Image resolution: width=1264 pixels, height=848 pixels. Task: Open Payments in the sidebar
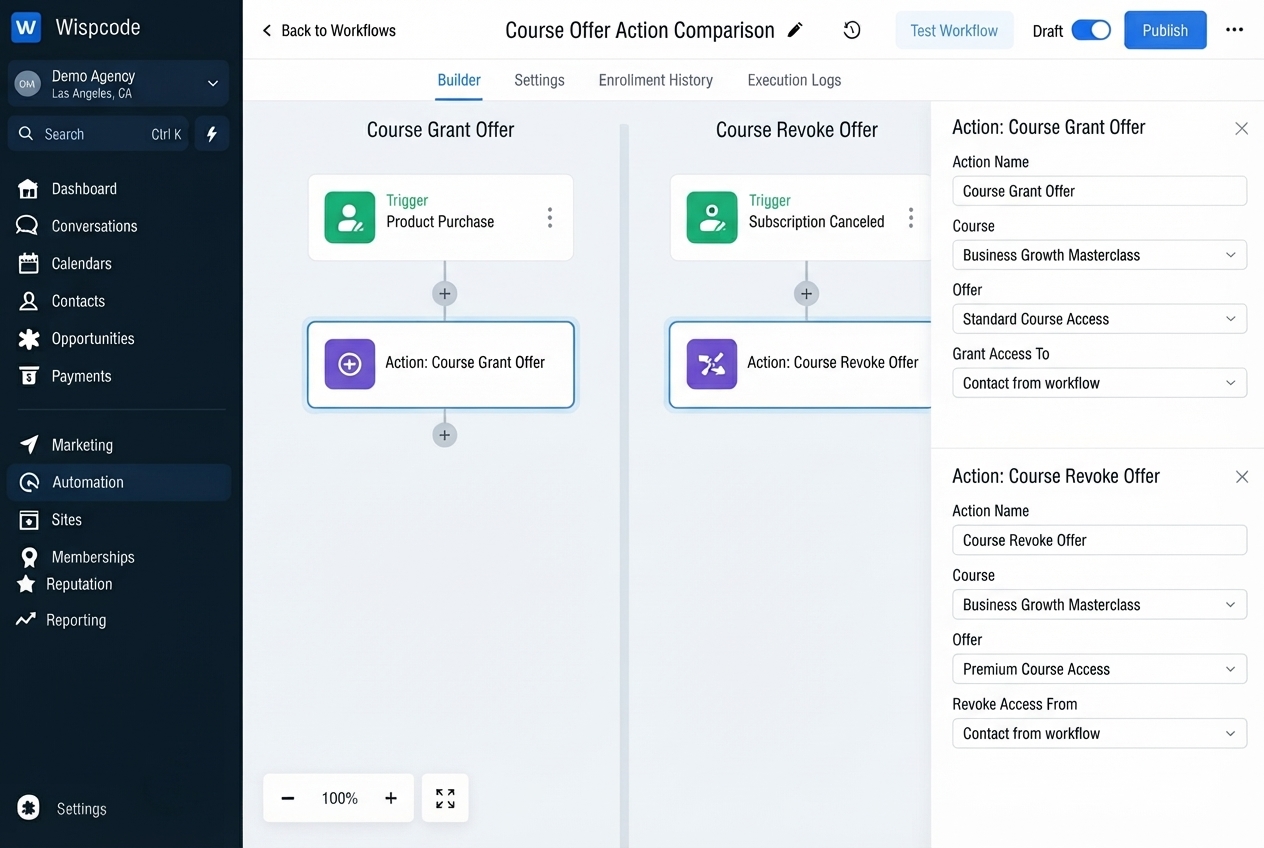pos(65,376)
